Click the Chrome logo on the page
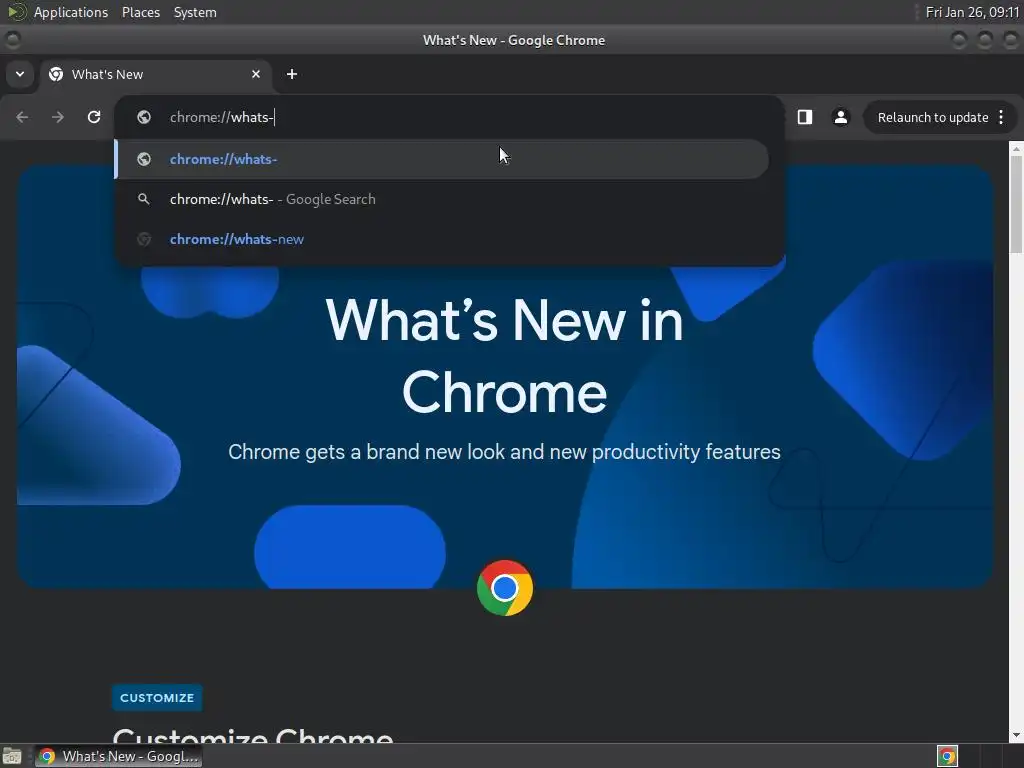The image size is (1024, 768). click(x=505, y=588)
